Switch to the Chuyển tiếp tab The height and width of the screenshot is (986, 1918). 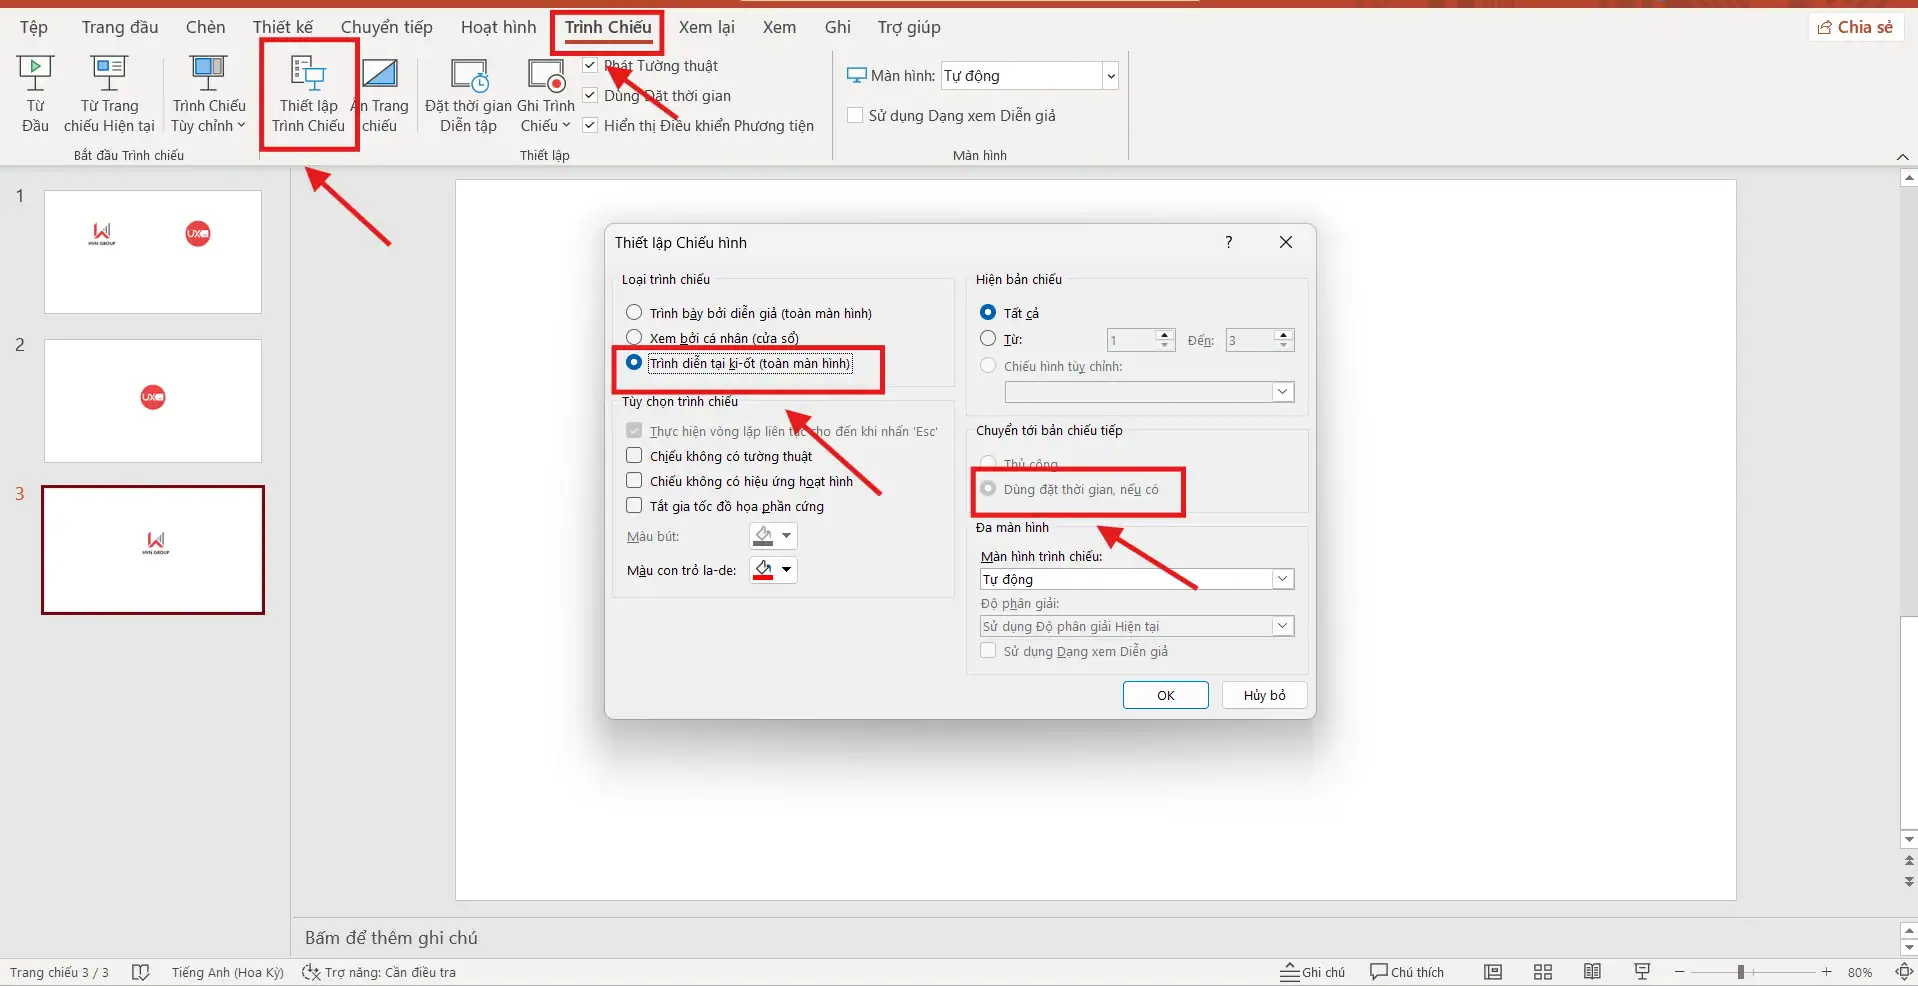coord(386,27)
